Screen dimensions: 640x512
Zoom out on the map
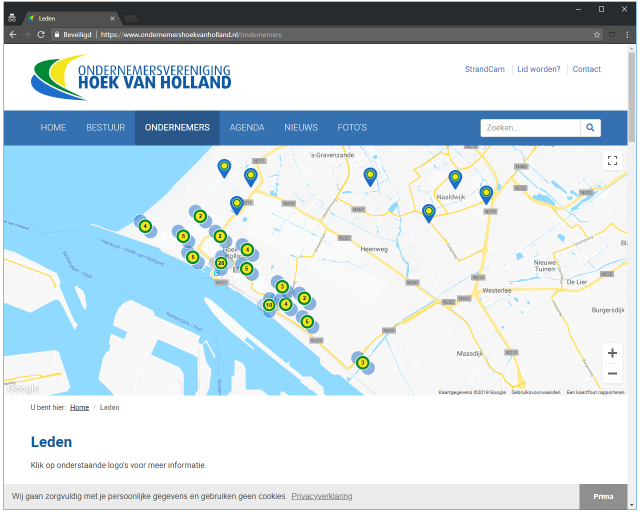click(x=612, y=374)
